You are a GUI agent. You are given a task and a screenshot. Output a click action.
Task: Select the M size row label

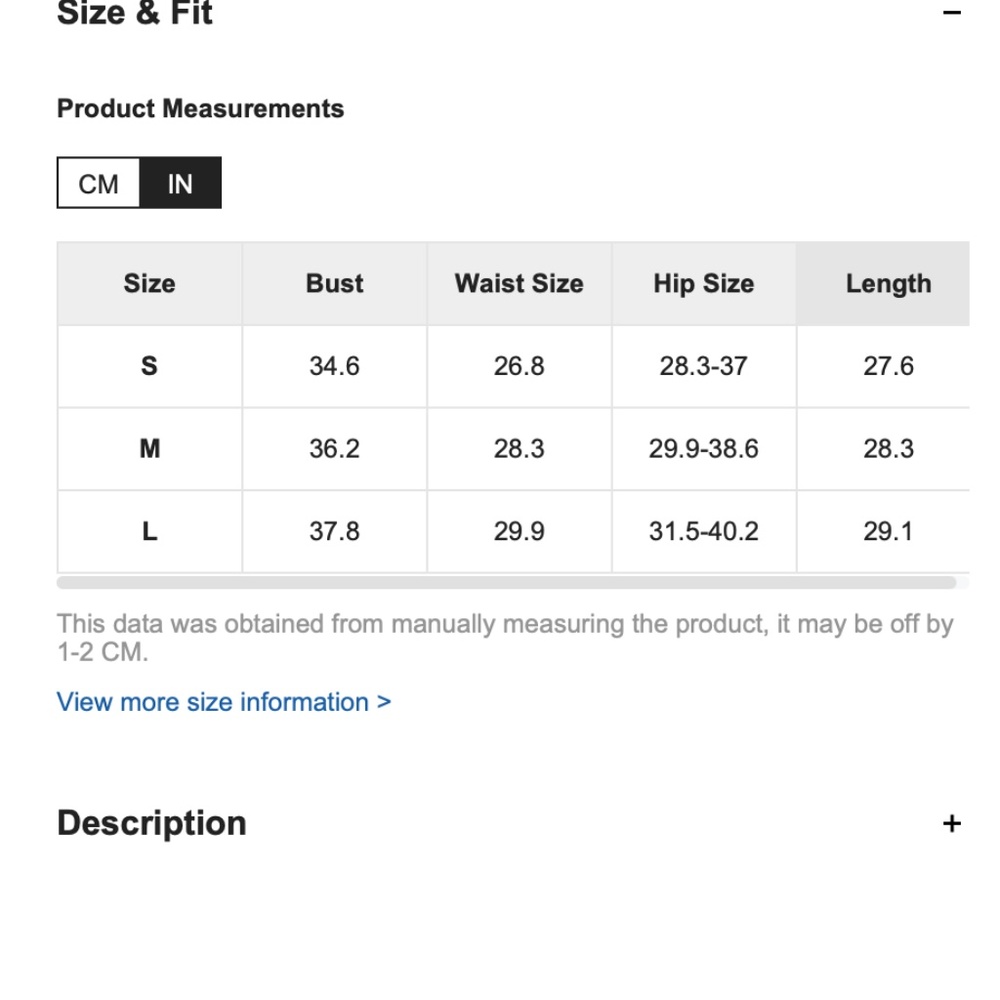click(x=149, y=449)
